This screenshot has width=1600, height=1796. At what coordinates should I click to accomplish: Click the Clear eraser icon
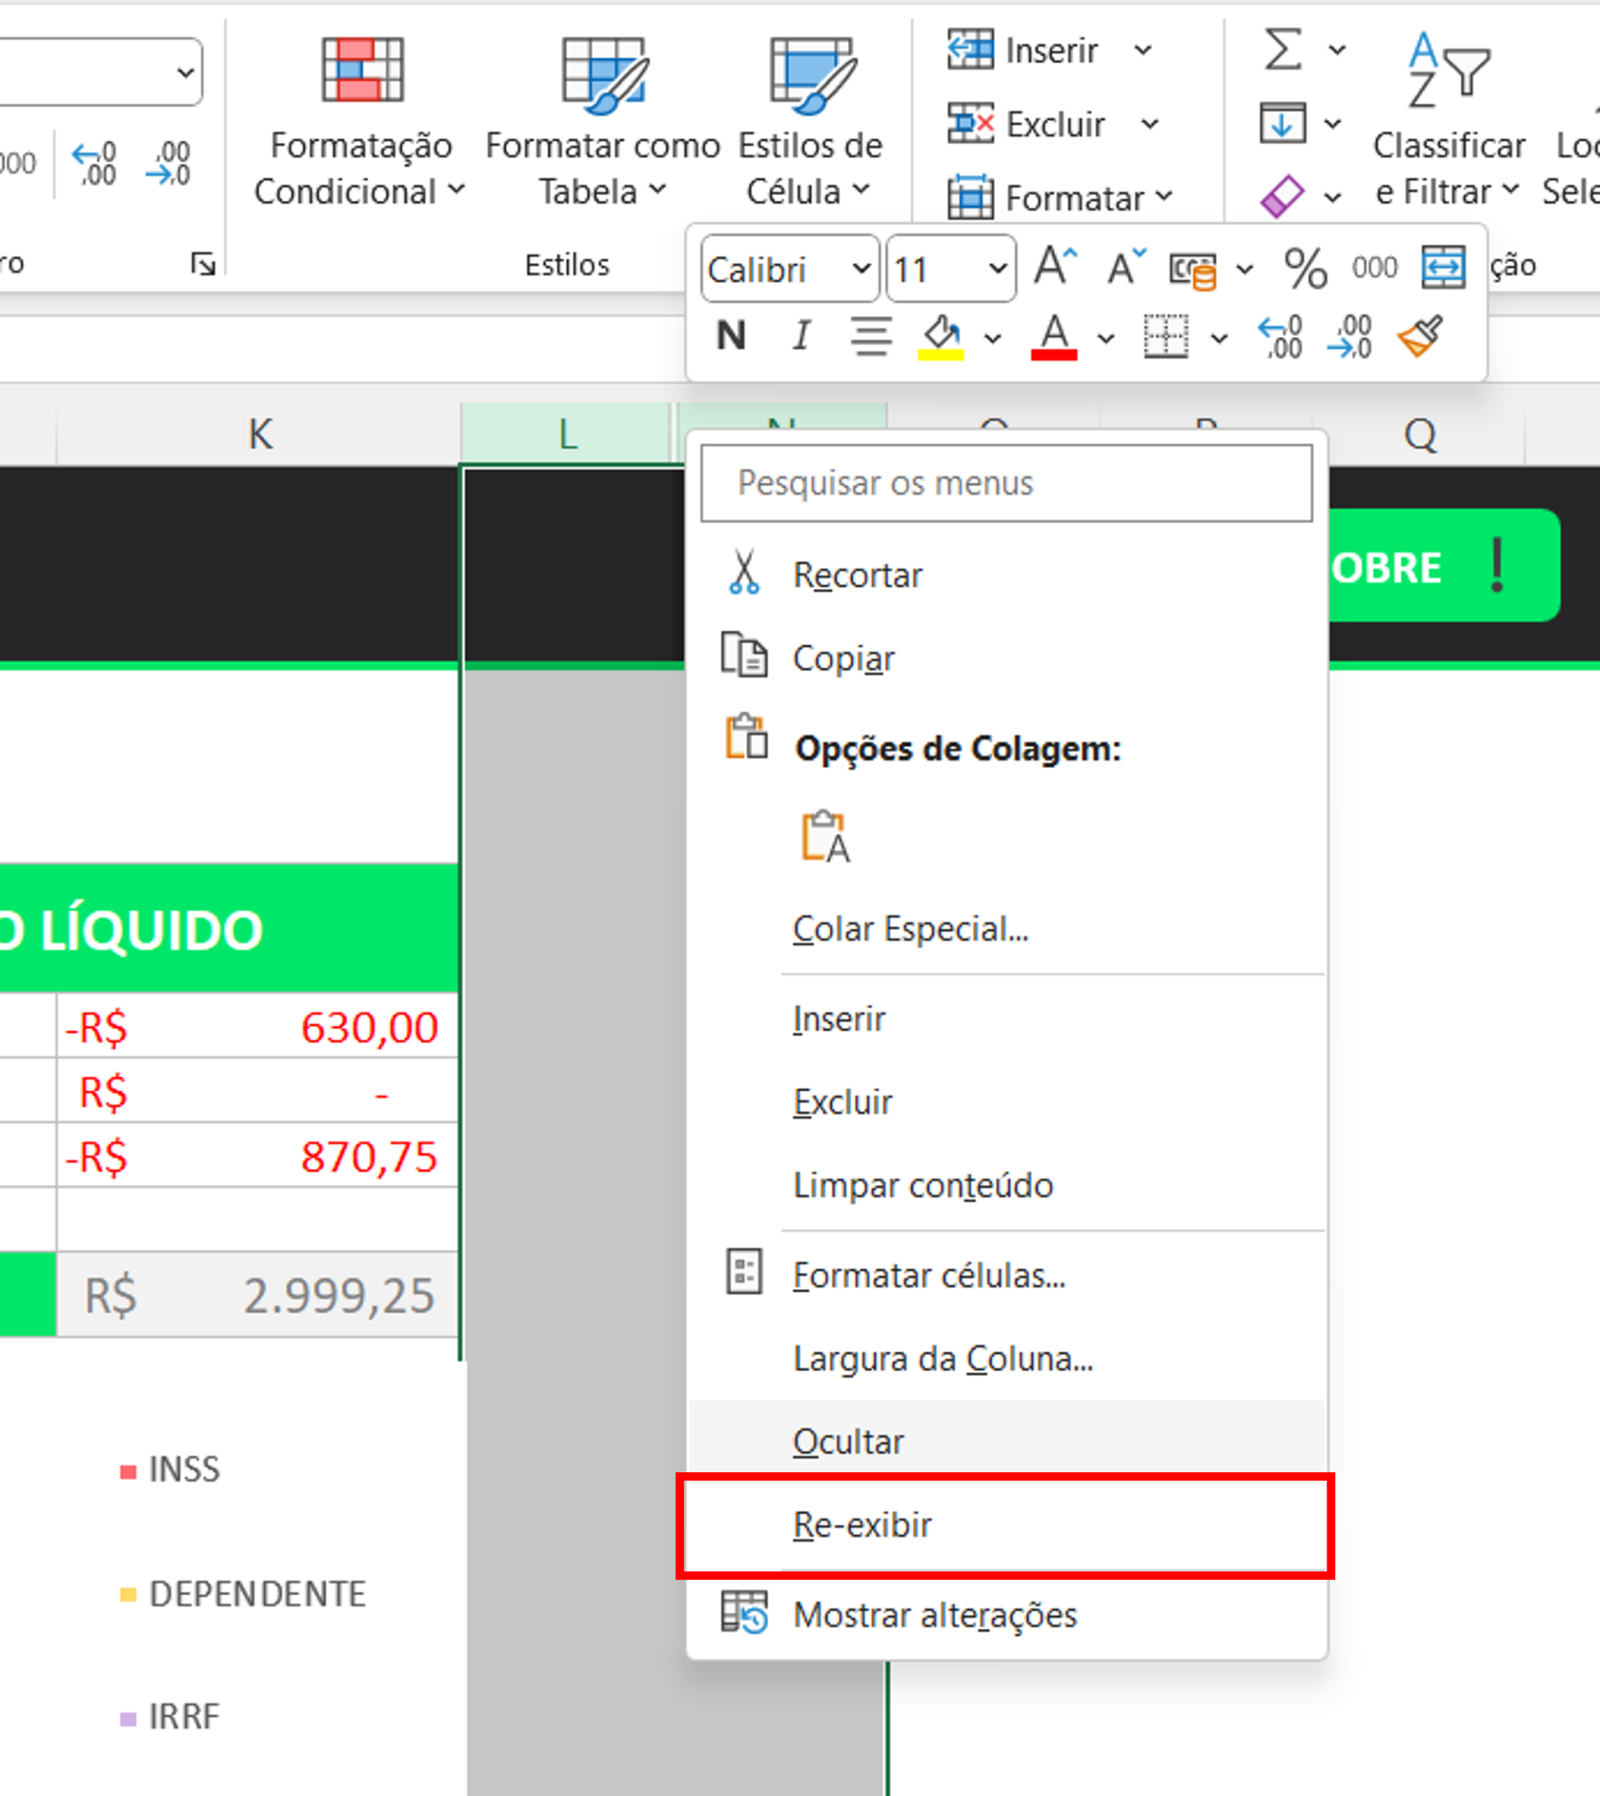pyautogui.click(x=1283, y=196)
